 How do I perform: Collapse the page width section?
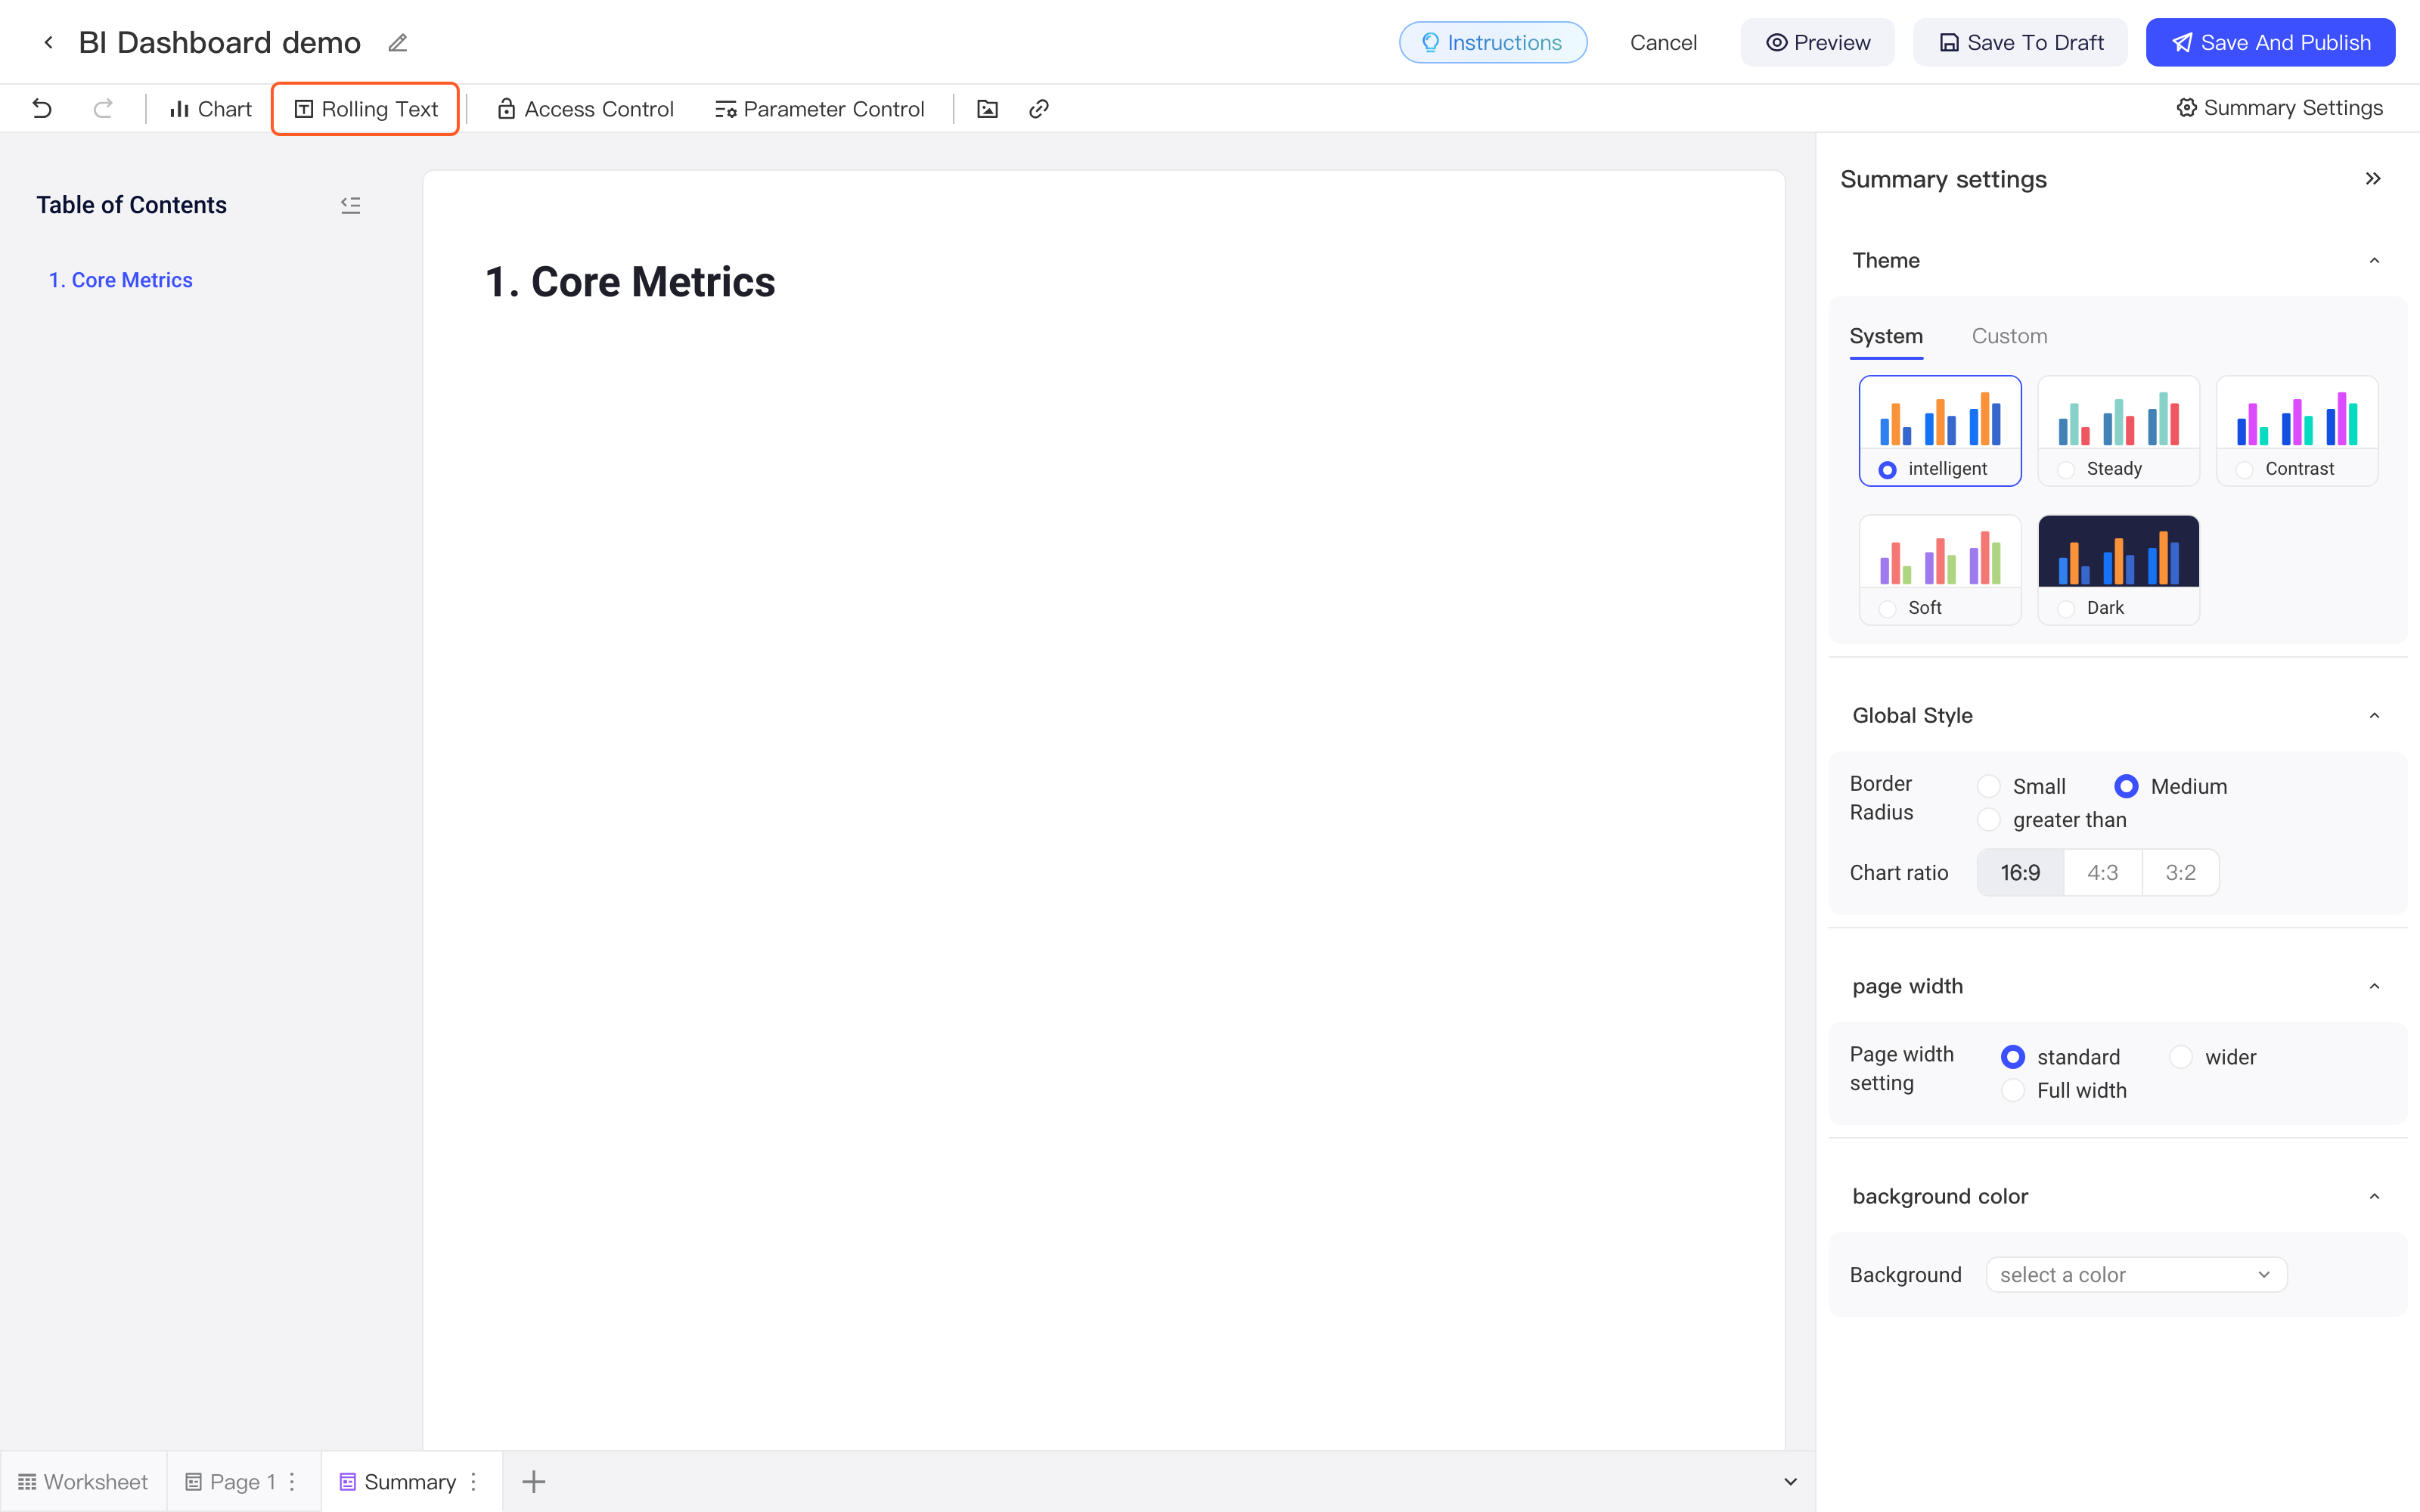coord(2374,987)
